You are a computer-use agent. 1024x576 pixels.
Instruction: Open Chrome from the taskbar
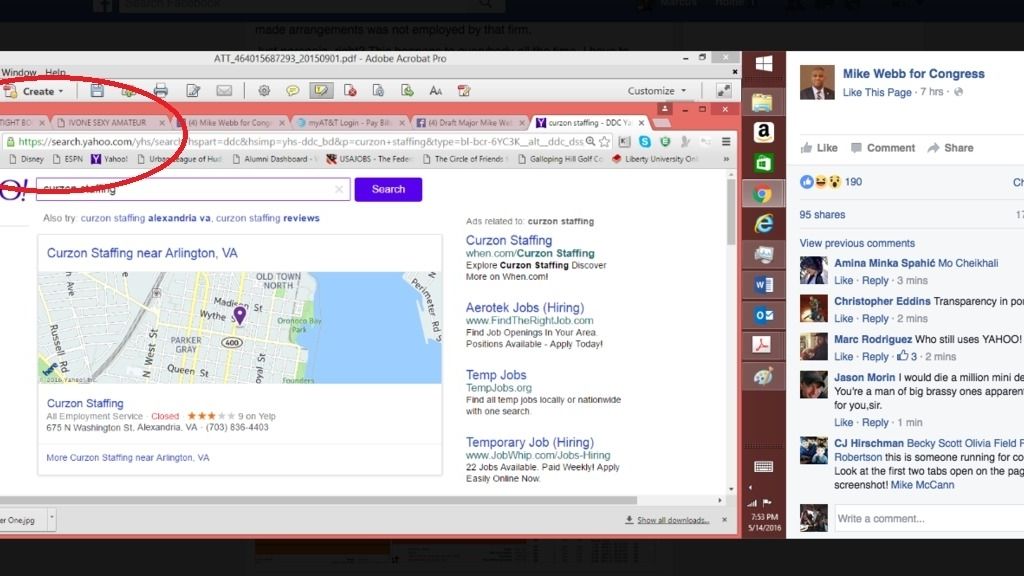pos(762,194)
